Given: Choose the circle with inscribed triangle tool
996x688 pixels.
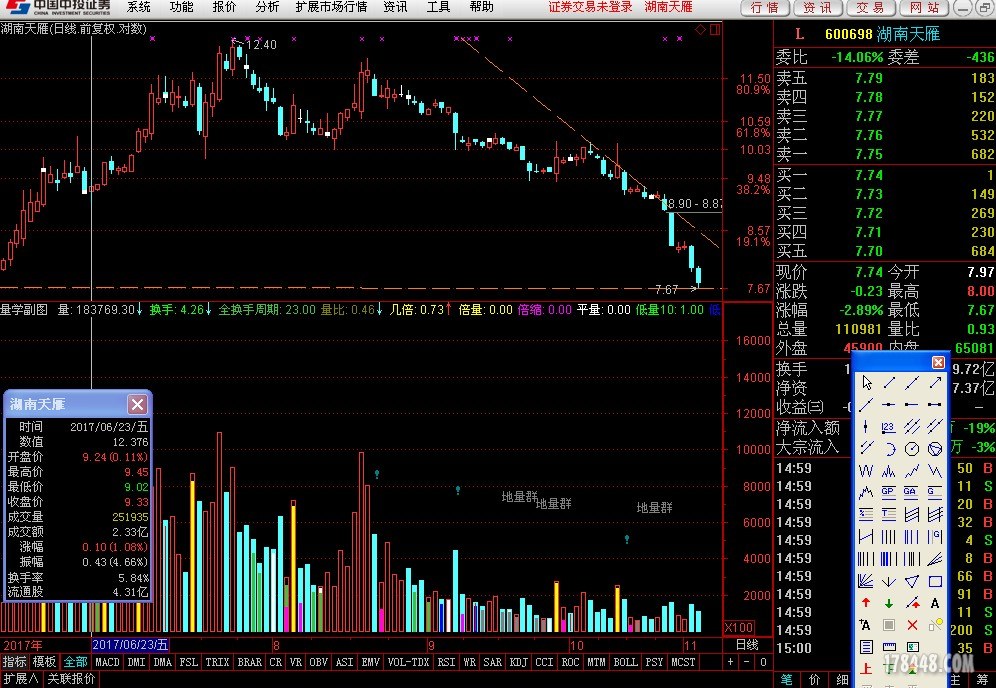Looking at the screenshot, I should pos(935,449).
